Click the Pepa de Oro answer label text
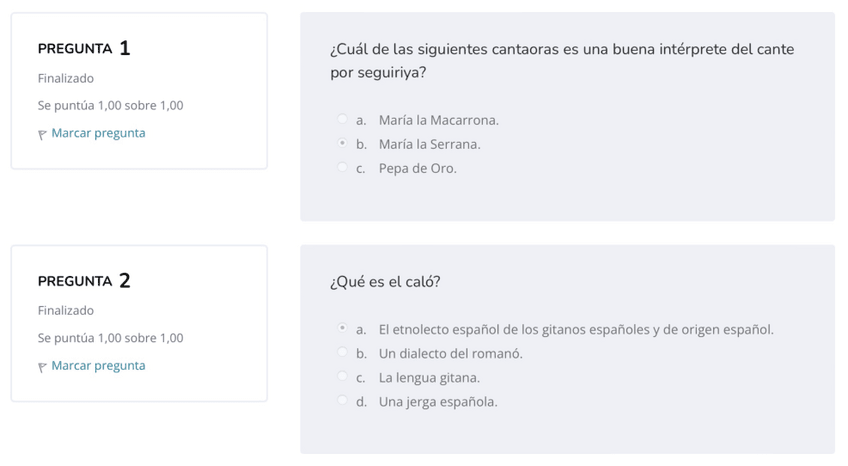The height and width of the screenshot is (466, 848). 417,168
